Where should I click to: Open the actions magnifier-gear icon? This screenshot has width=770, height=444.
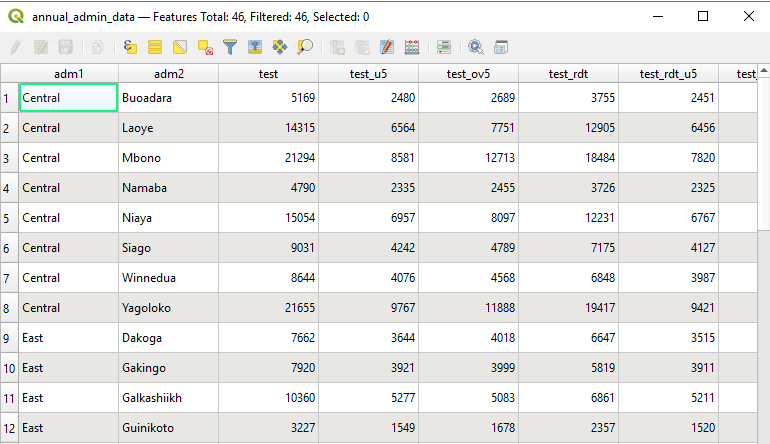point(475,47)
